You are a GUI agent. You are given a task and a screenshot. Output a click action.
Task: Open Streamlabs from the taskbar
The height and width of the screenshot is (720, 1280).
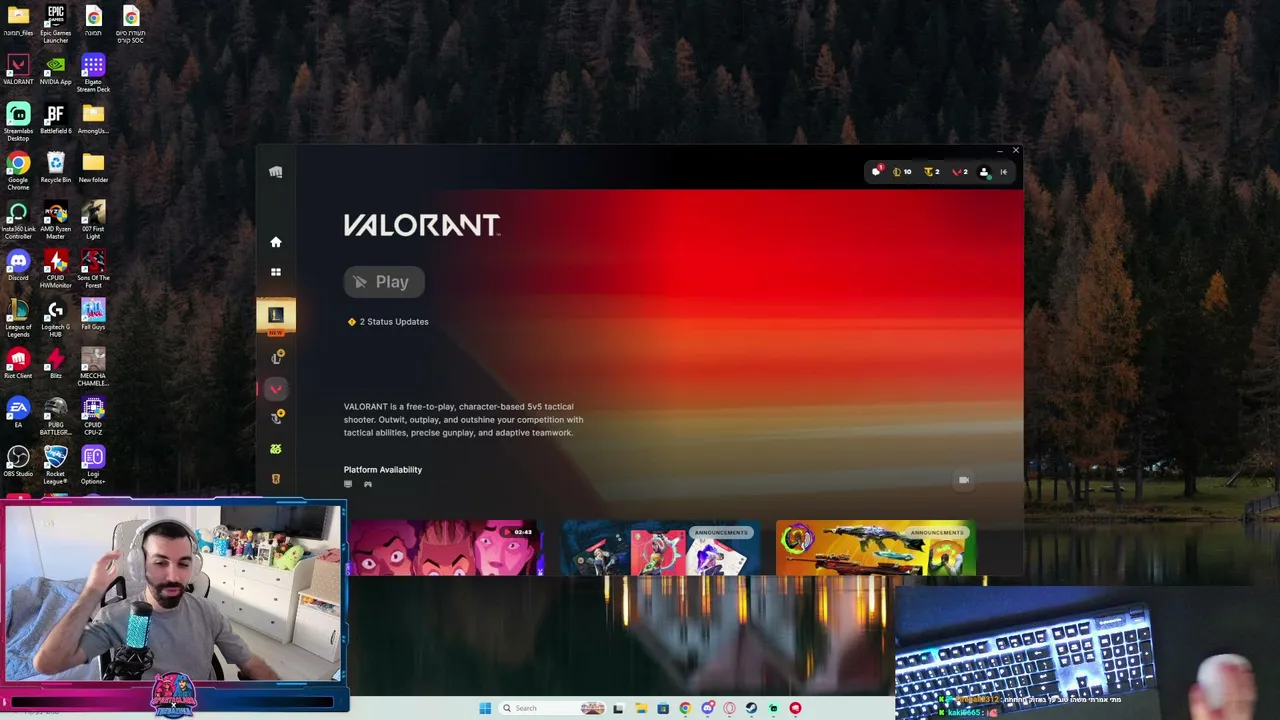pyautogui.click(x=773, y=708)
